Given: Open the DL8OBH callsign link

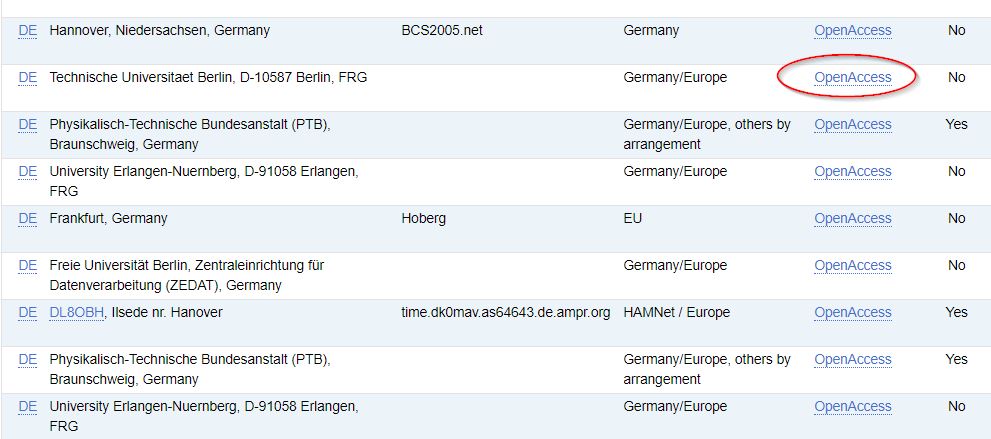Looking at the screenshot, I should [76, 312].
